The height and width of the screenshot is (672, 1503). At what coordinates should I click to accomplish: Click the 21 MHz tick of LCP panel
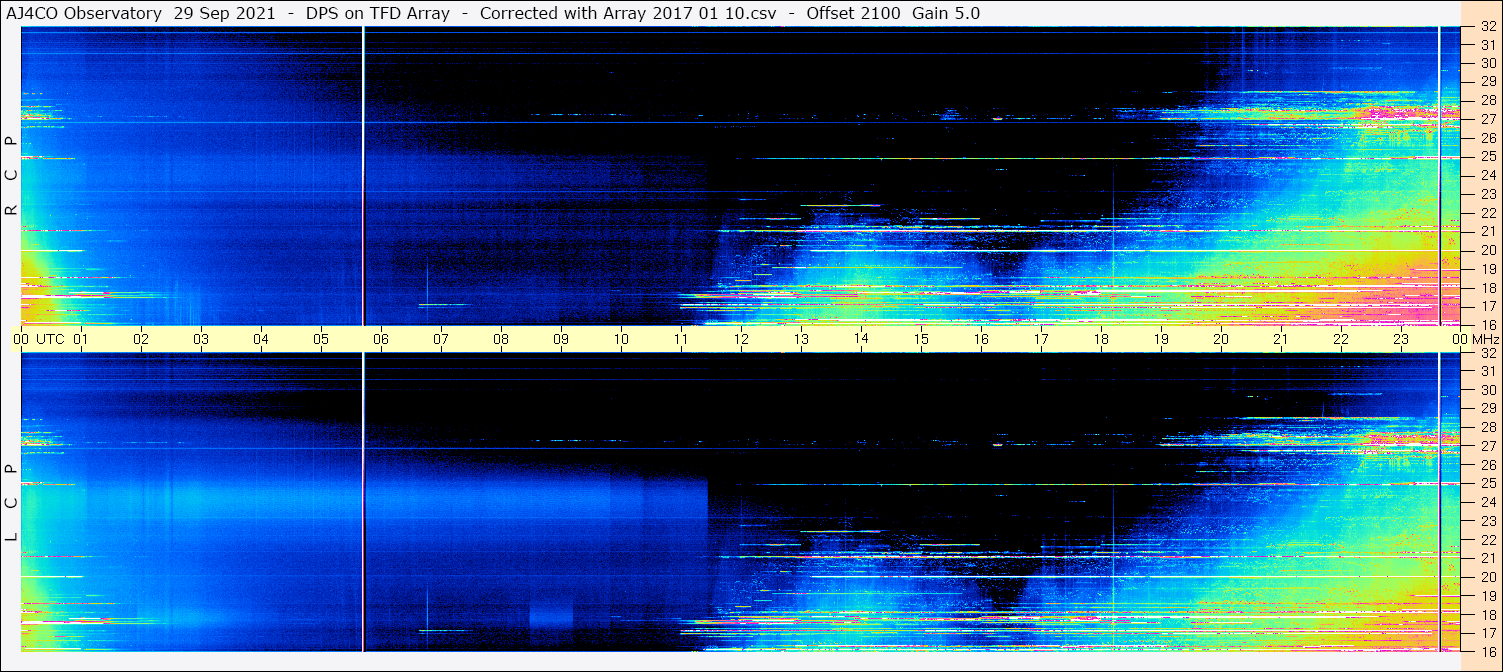[x=1487, y=558]
